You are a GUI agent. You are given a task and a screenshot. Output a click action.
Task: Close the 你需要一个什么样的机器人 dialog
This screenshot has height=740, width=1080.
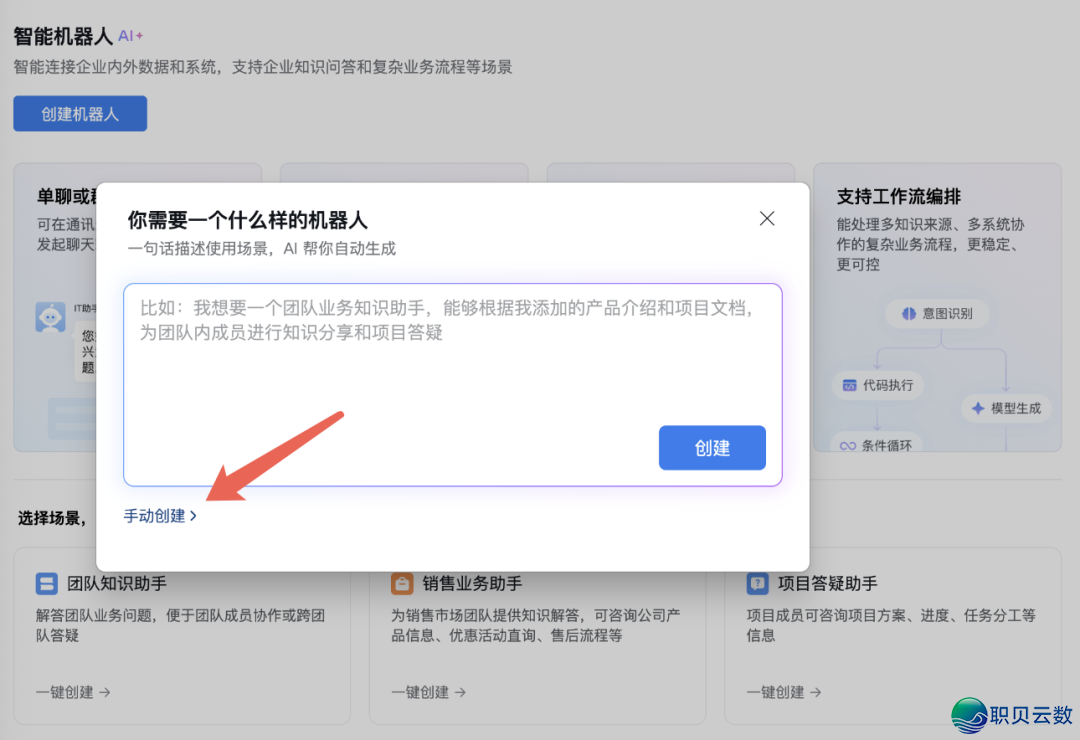click(x=767, y=218)
